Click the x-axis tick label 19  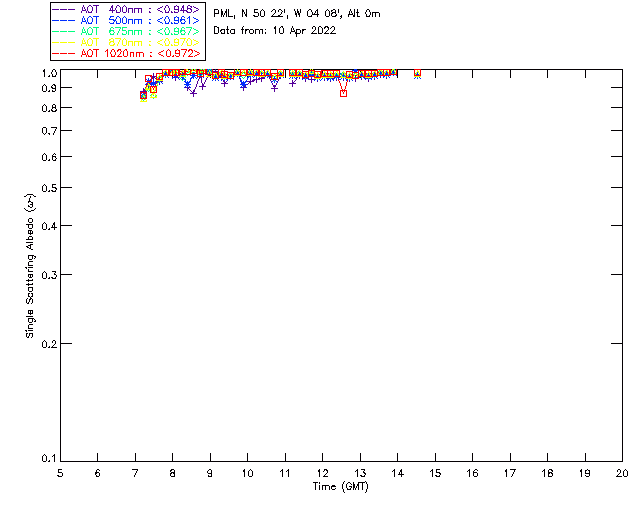tap(585, 473)
